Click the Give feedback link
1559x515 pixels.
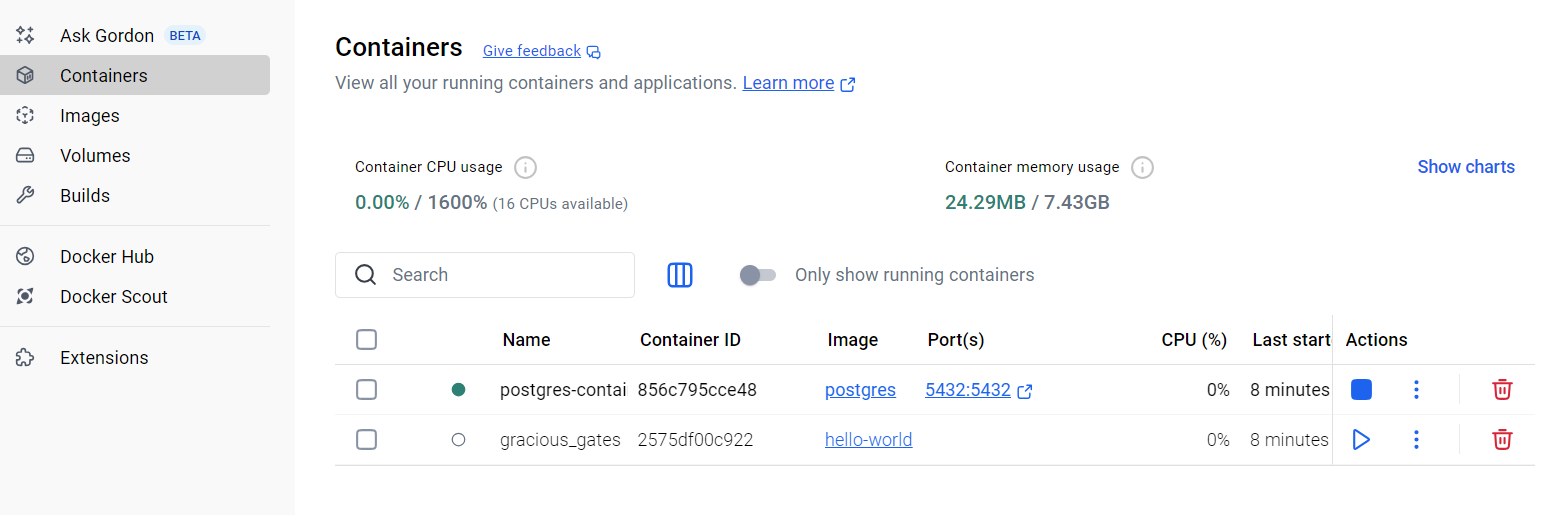(532, 51)
